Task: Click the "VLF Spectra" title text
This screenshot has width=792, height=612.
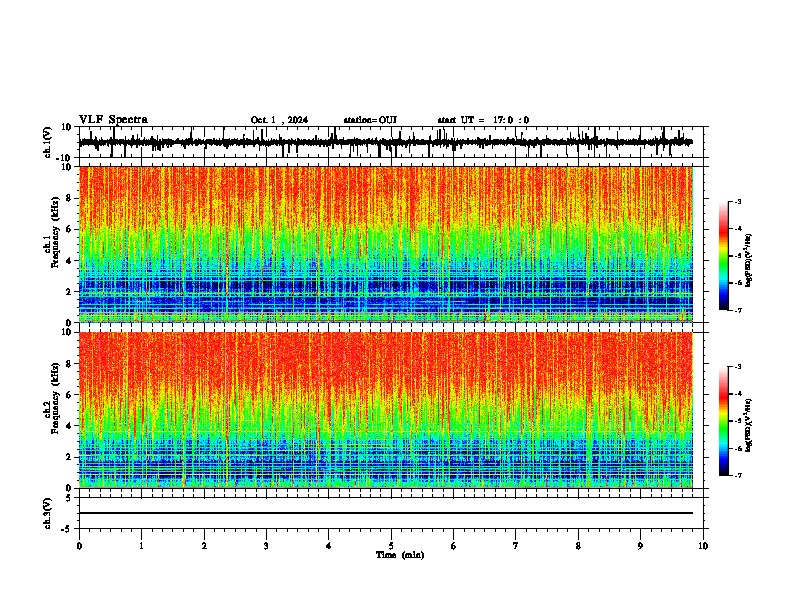Action: [x=113, y=120]
